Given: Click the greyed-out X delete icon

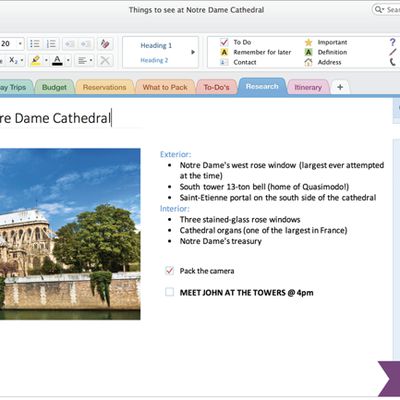Looking at the screenshot, I should [105, 60].
